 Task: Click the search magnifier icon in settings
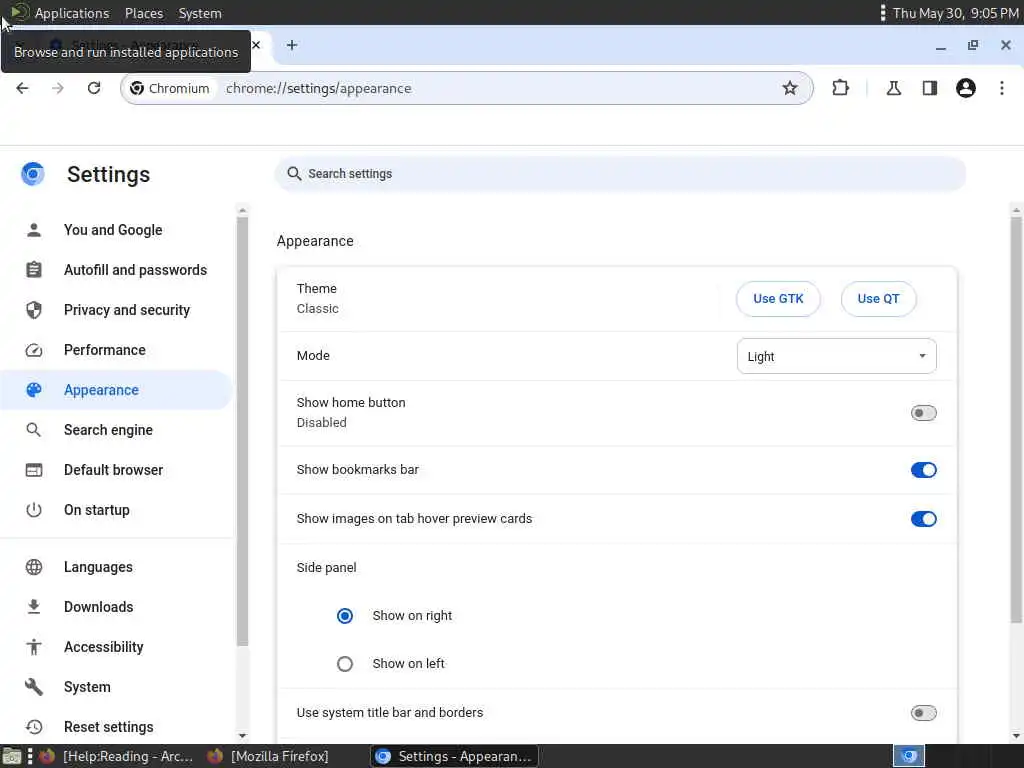pos(295,174)
